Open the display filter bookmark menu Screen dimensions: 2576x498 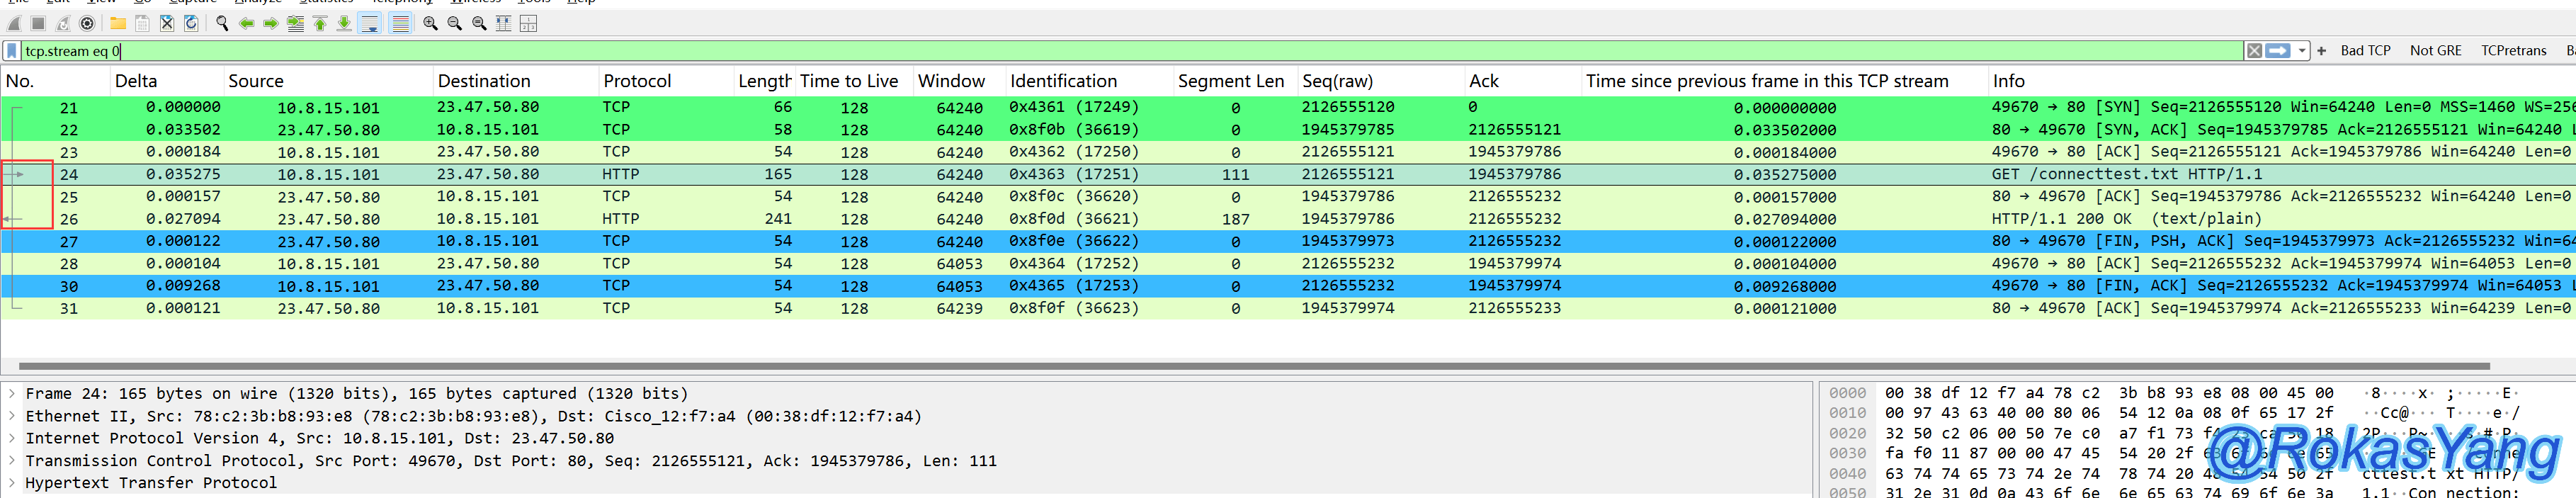click(x=12, y=51)
